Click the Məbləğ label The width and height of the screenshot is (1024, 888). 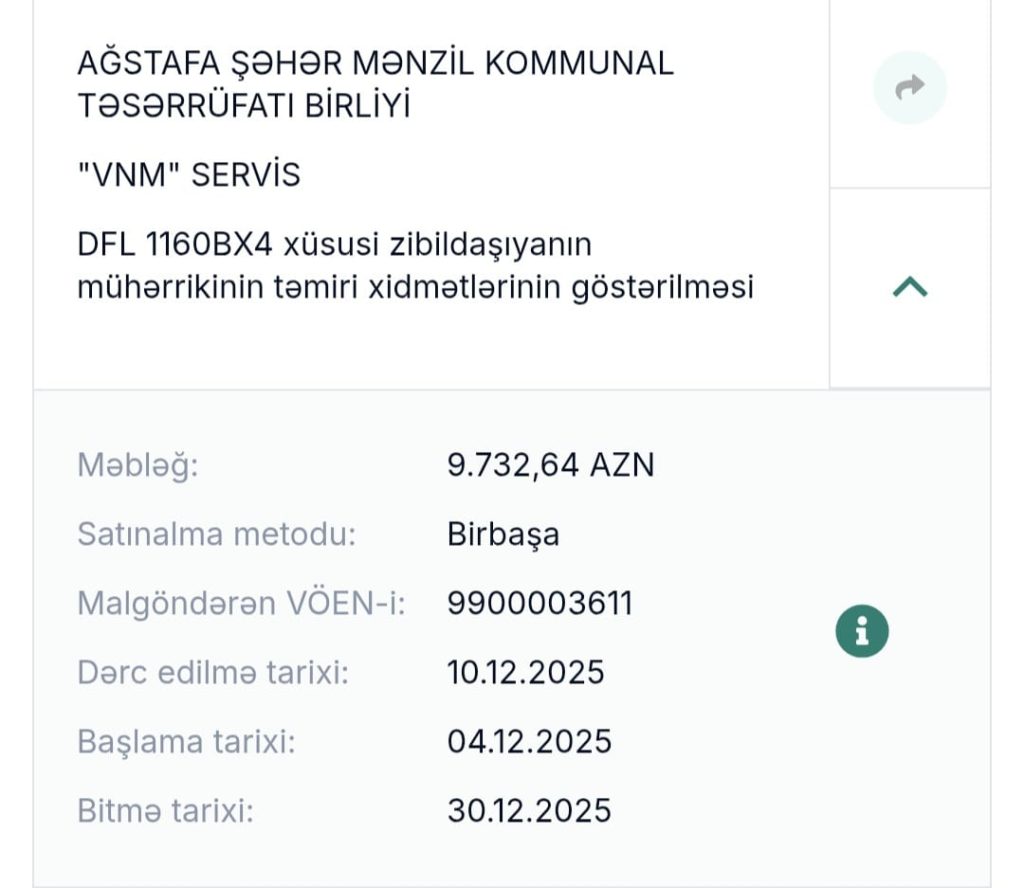[138, 466]
